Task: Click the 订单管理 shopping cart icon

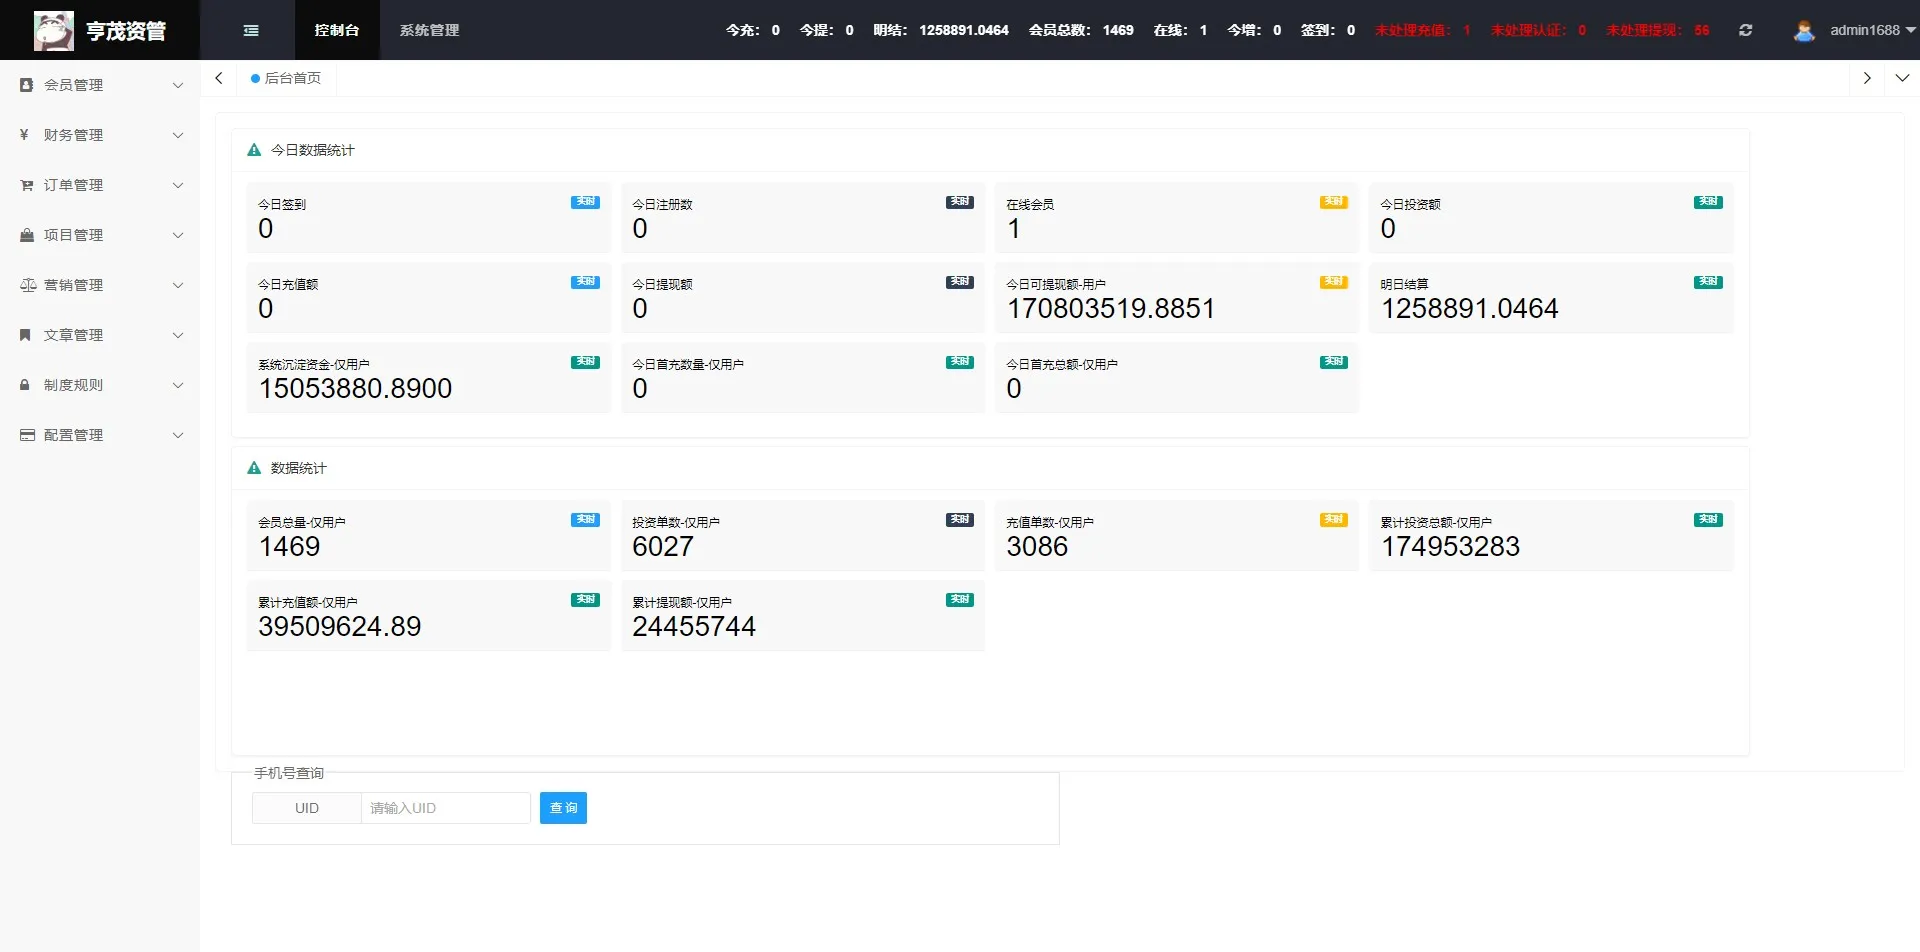Action: pos(27,185)
